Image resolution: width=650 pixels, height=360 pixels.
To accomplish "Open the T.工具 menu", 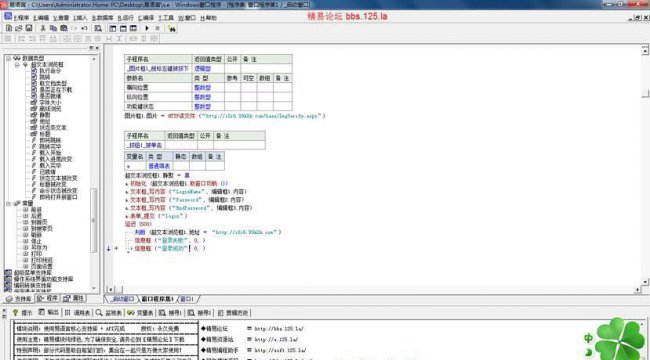I will click(x=166, y=18).
